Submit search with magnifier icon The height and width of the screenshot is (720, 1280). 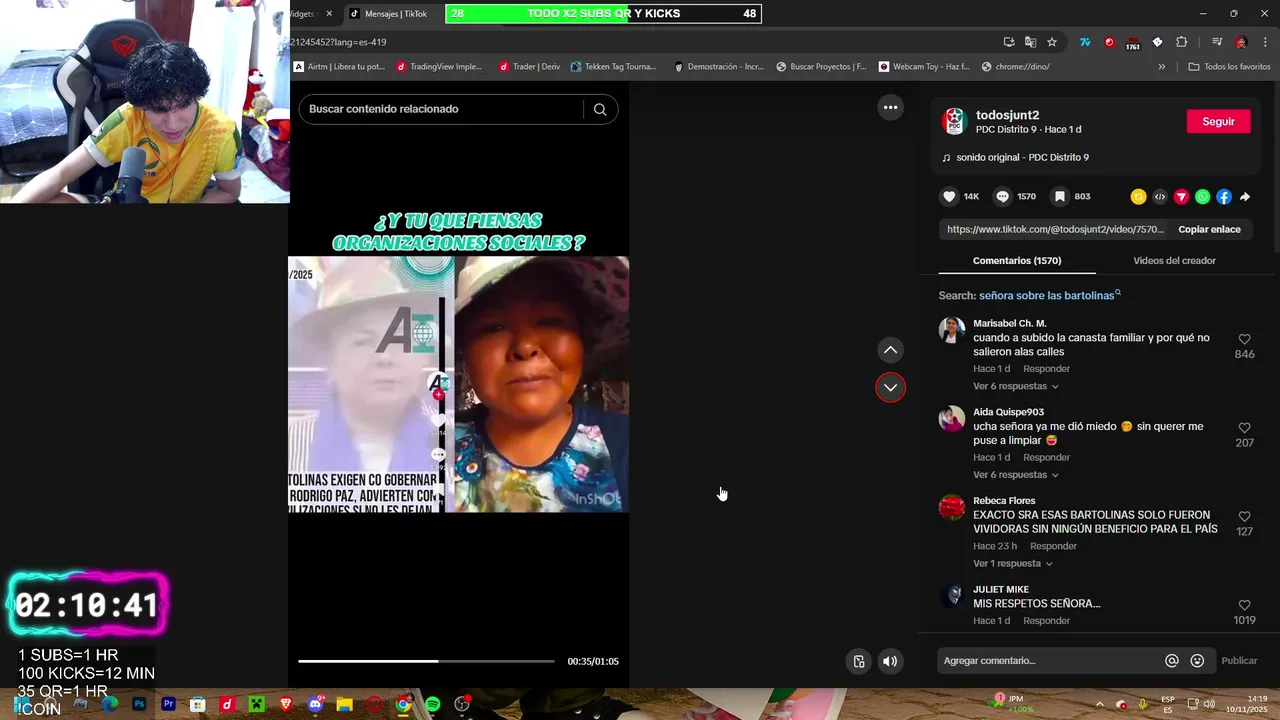[x=600, y=109]
